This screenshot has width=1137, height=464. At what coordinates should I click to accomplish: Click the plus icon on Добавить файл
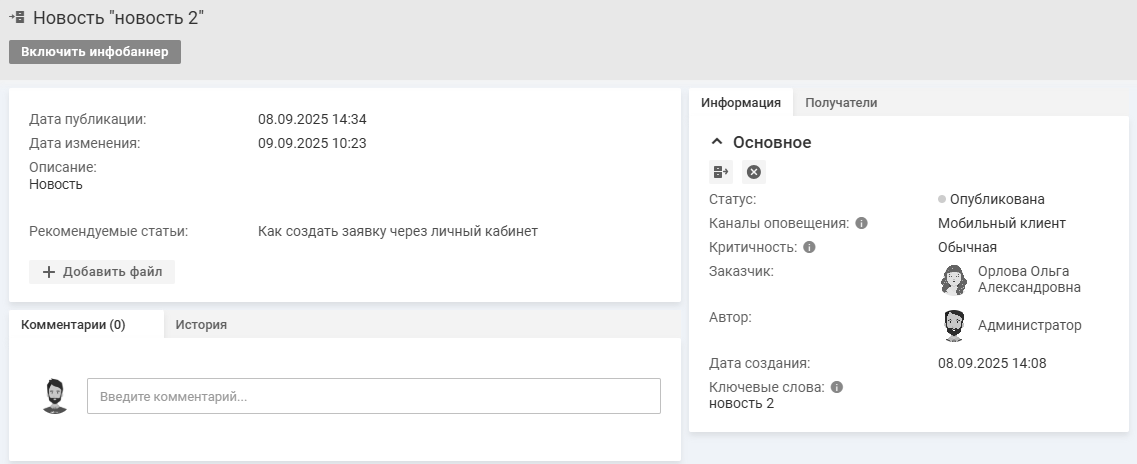[48, 272]
